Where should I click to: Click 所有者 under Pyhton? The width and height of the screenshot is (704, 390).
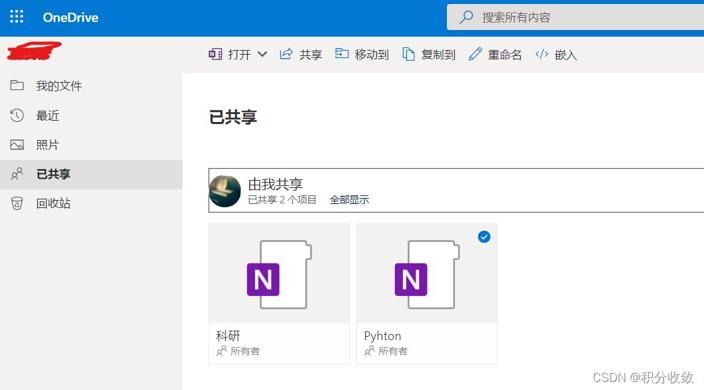[x=393, y=351]
